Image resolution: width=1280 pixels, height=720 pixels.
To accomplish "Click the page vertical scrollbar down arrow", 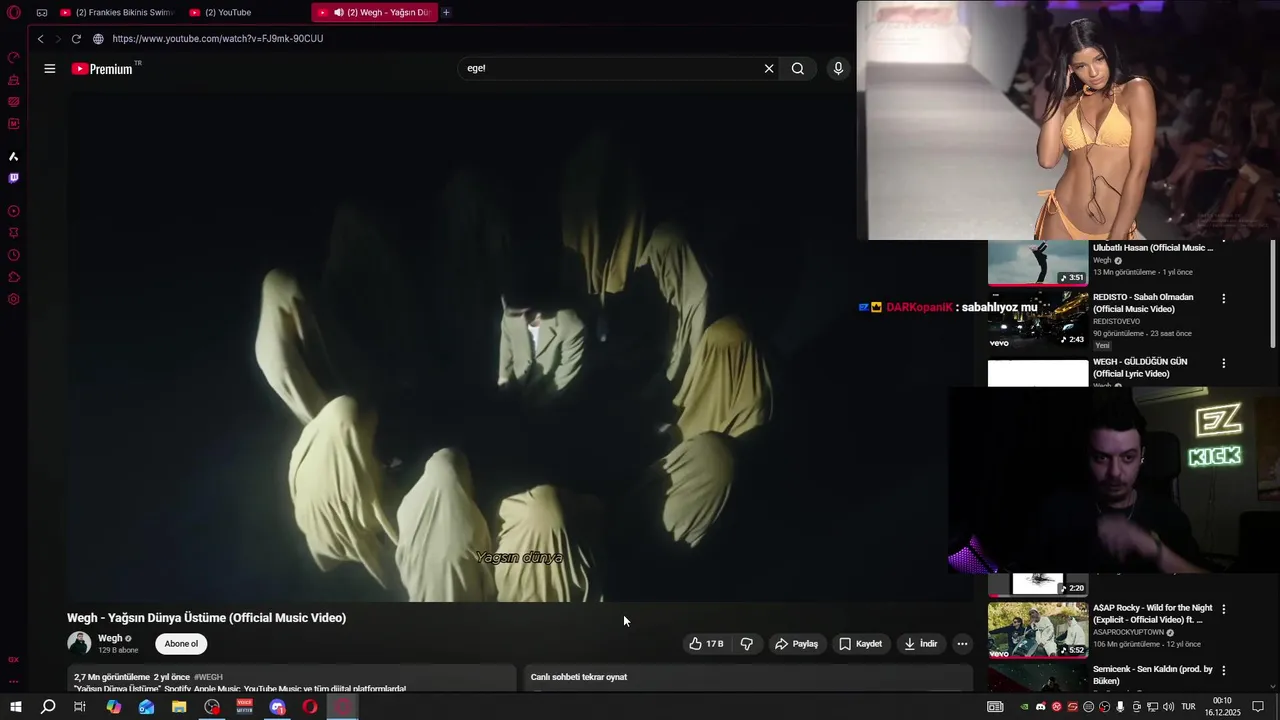I will (1273, 687).
